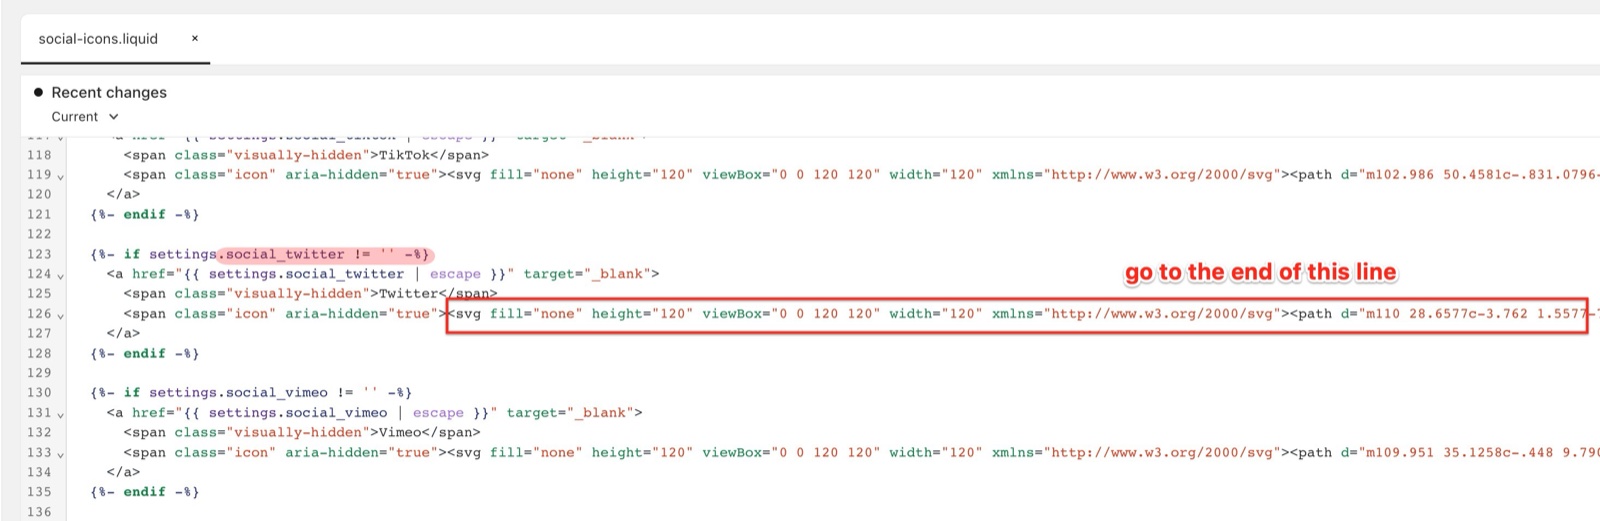1600x521 pixels.
Task: Click the TikTok visually-hidden span text
Action: tap(306, 155)
